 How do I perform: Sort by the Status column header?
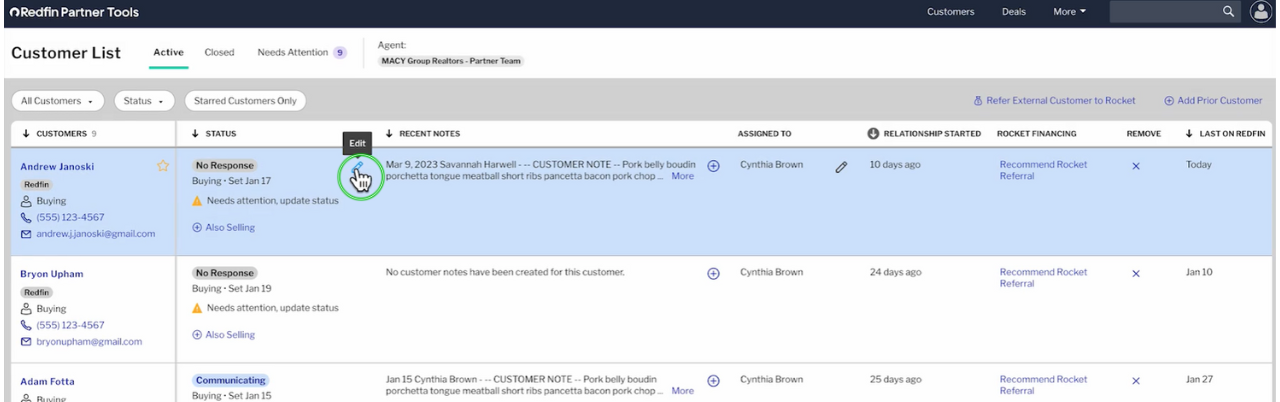tap(213, 134)
